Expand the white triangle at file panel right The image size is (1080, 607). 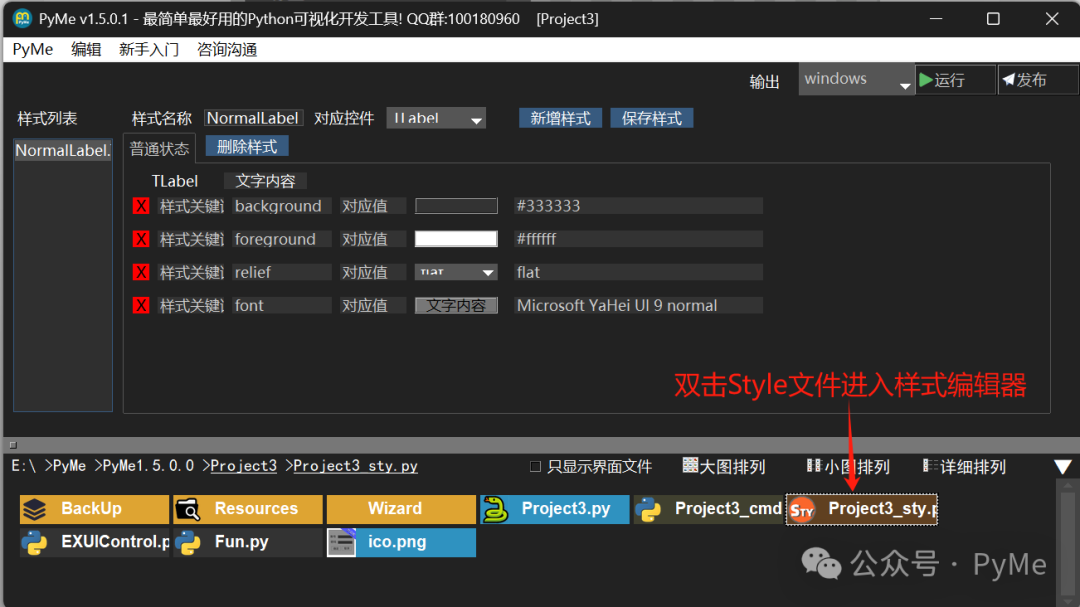coord(1063,467)
